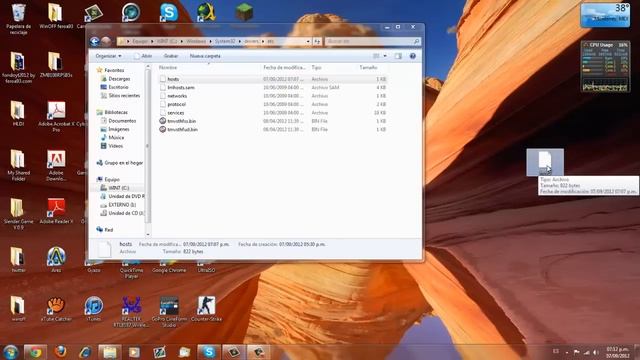
Task: Select the Ares desktop shortcut
Action: tap(56, 260)
